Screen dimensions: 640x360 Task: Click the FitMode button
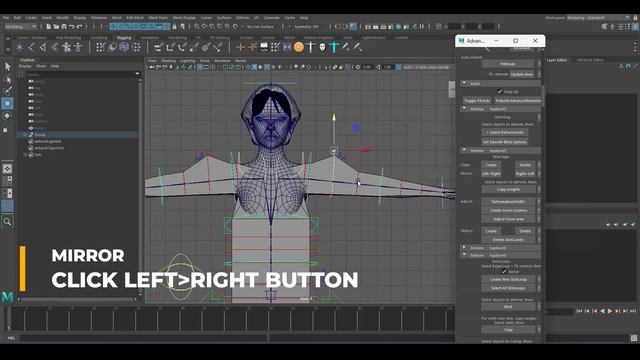(508, 64)
